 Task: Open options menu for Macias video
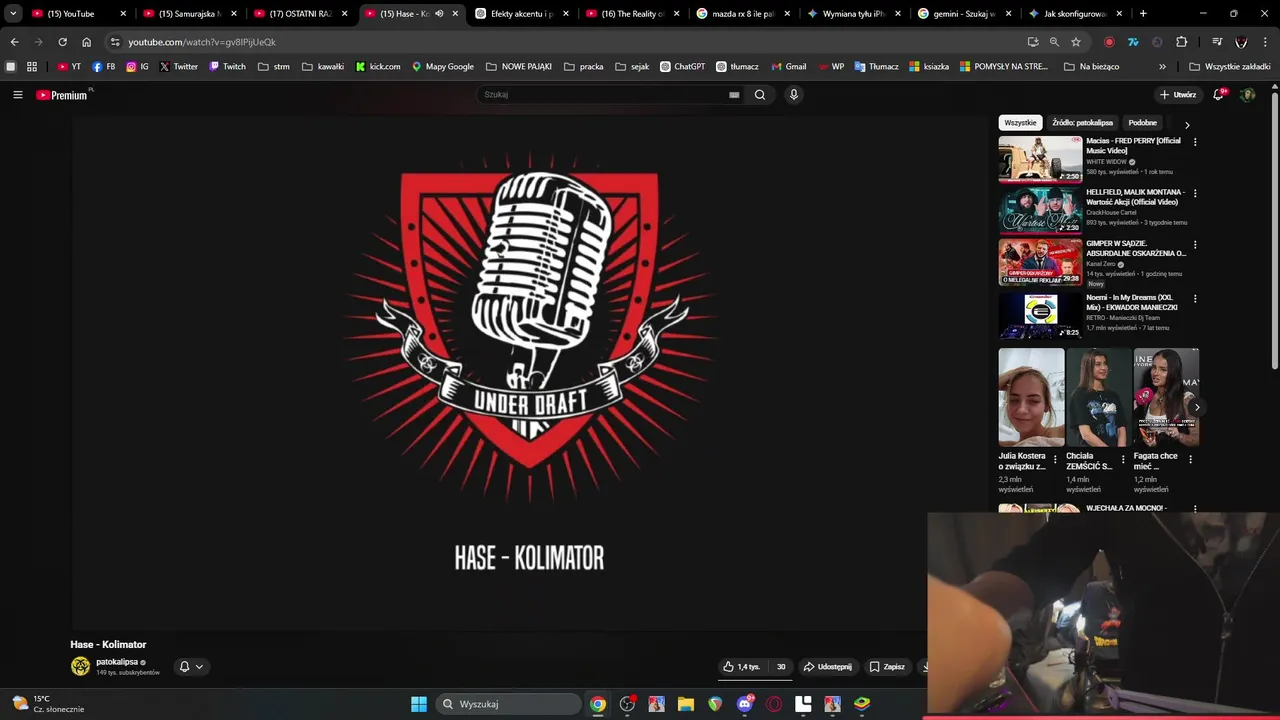coord(1195,142)
